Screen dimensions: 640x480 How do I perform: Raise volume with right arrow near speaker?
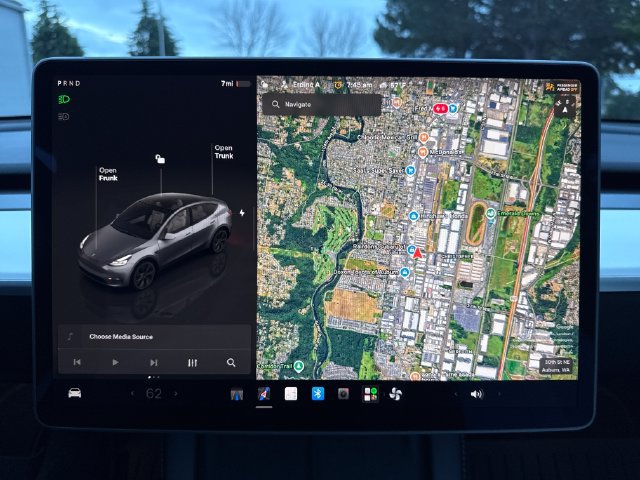point(499,394)
